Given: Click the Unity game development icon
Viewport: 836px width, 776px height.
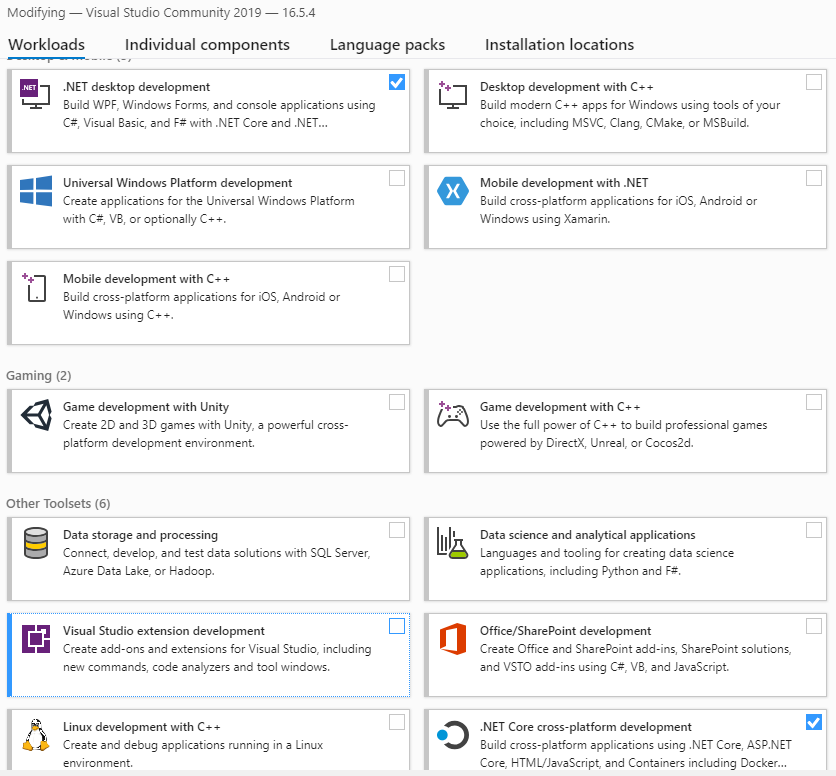Looking at the screenshot, I should [x=36, y=414].
